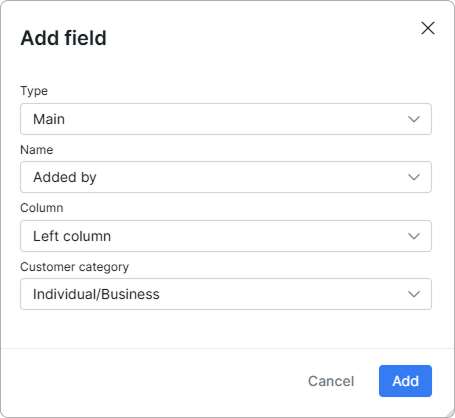Click the "Type" field label
Viewport: 455px width, 418px height.
tap(34, 91)
